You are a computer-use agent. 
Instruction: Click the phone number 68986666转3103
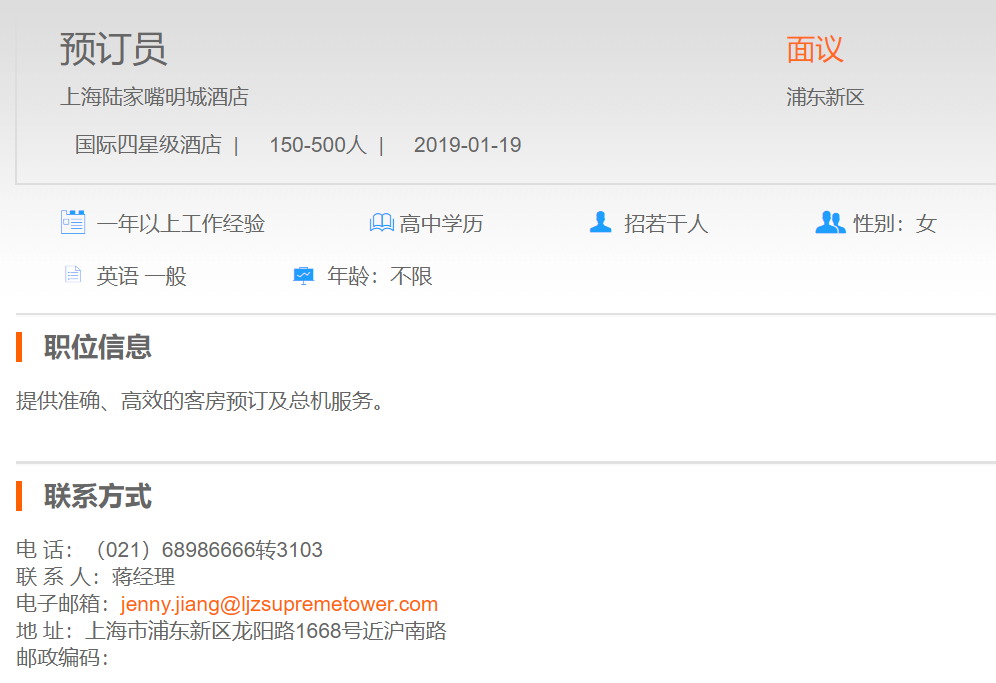(241, 550)
